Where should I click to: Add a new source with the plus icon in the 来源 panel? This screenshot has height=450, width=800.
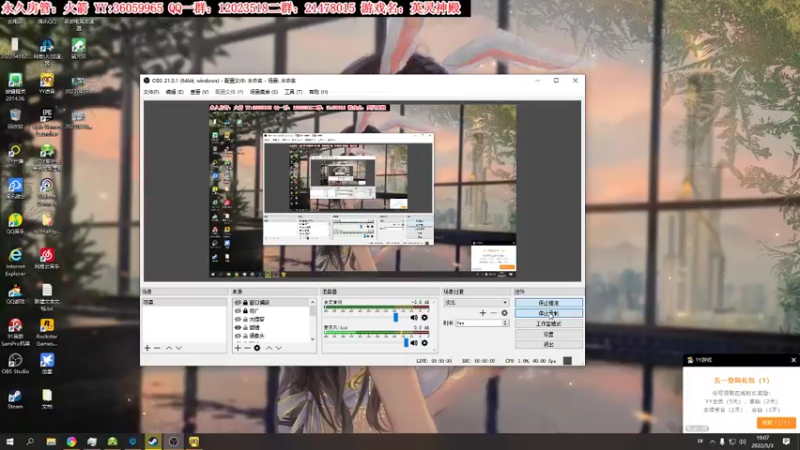coord(238,348)
